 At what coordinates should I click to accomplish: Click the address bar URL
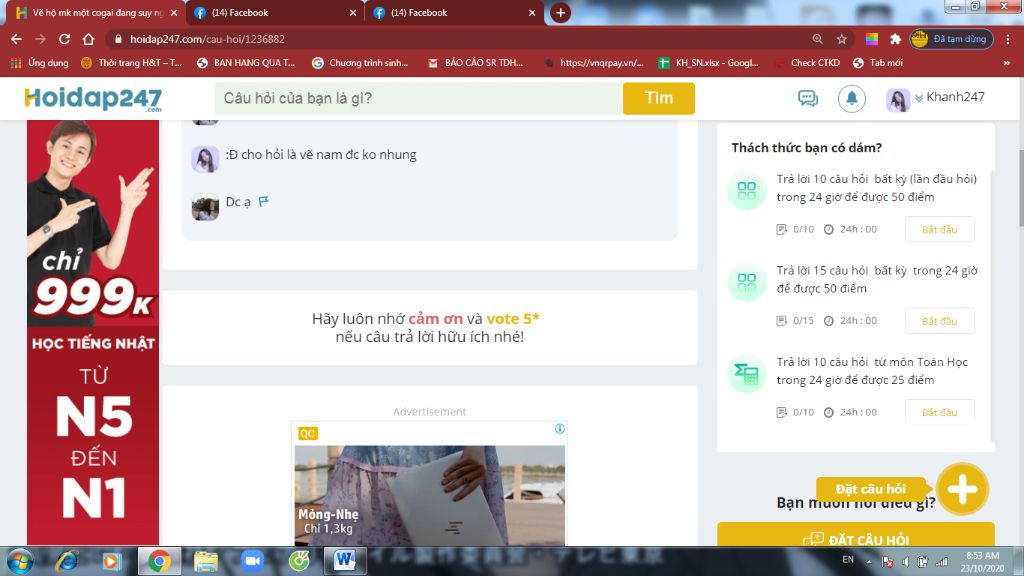tap(207, 39)
